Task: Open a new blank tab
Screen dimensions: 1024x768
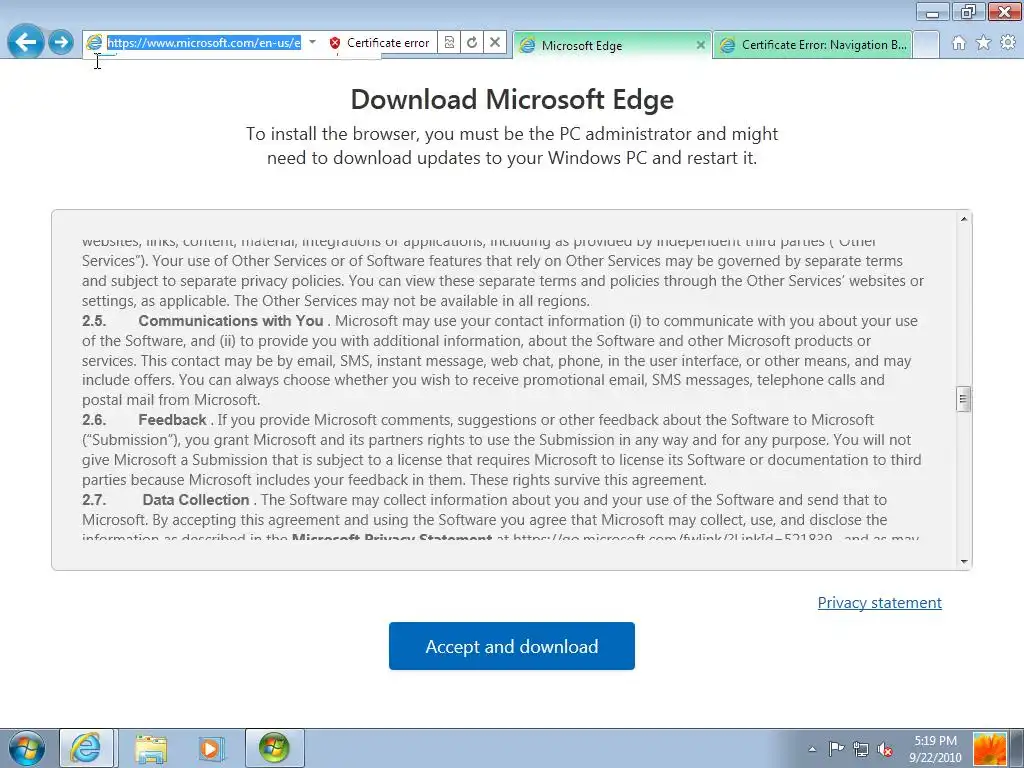Action: pyautogui.click(x=926, y=45)
